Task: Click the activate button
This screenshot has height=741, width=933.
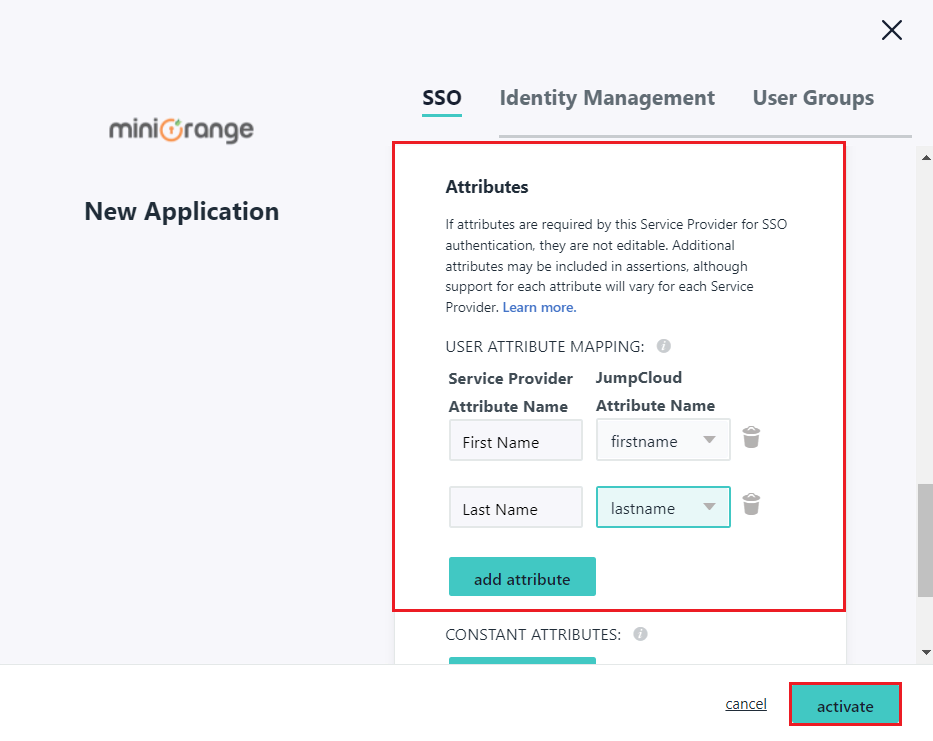Action: pyautogui.click(x=845, y=705)
